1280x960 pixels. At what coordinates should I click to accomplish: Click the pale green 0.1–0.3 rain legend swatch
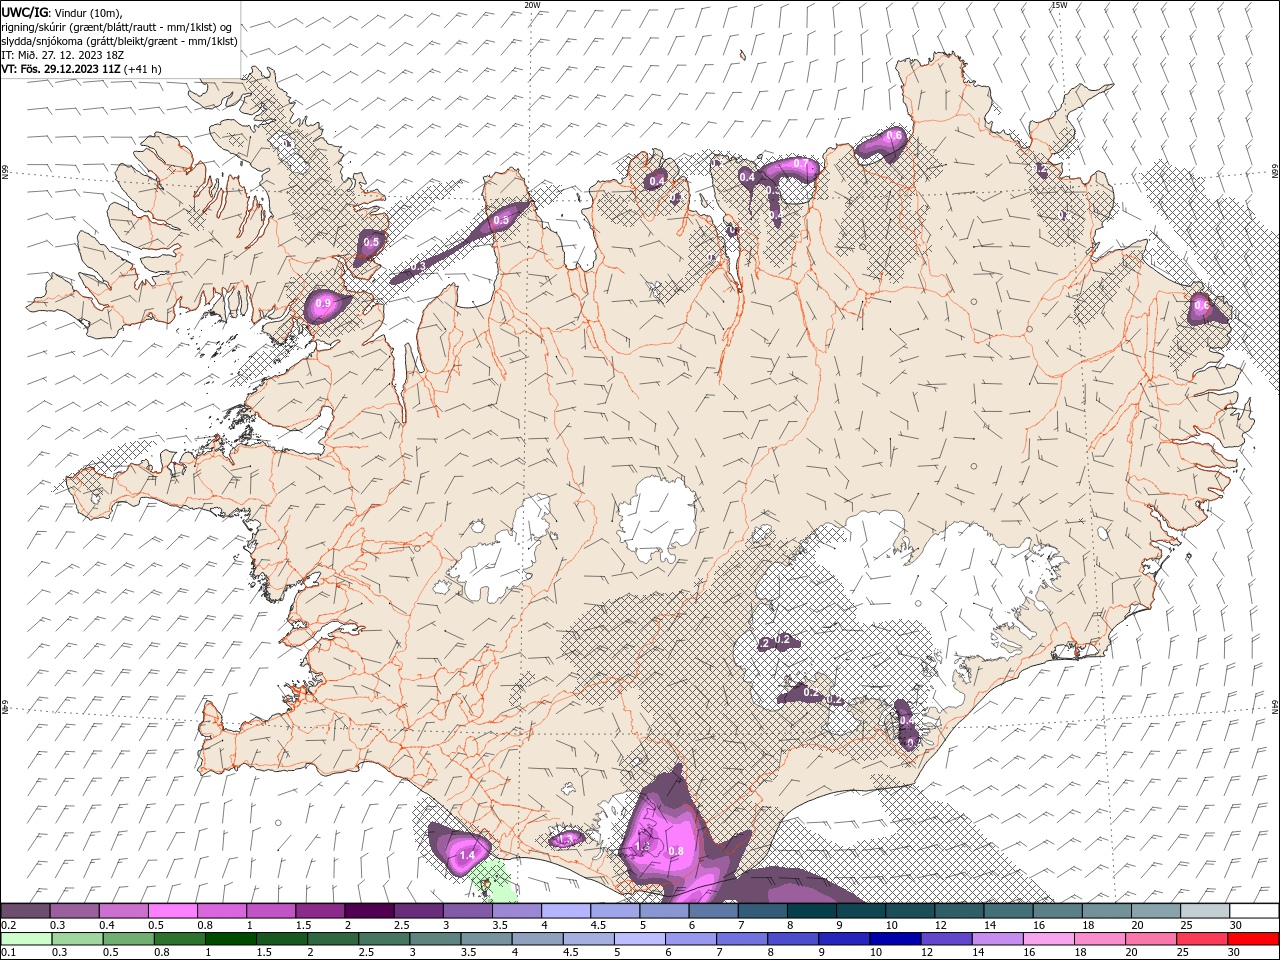coord(26,939)
